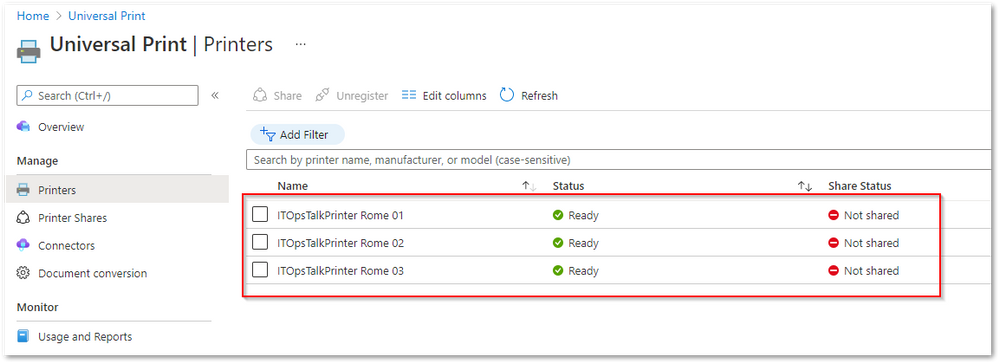Viewport: 999px width, 363px height.
Task: Open the Overview page
Action: [x=61, y=127]
